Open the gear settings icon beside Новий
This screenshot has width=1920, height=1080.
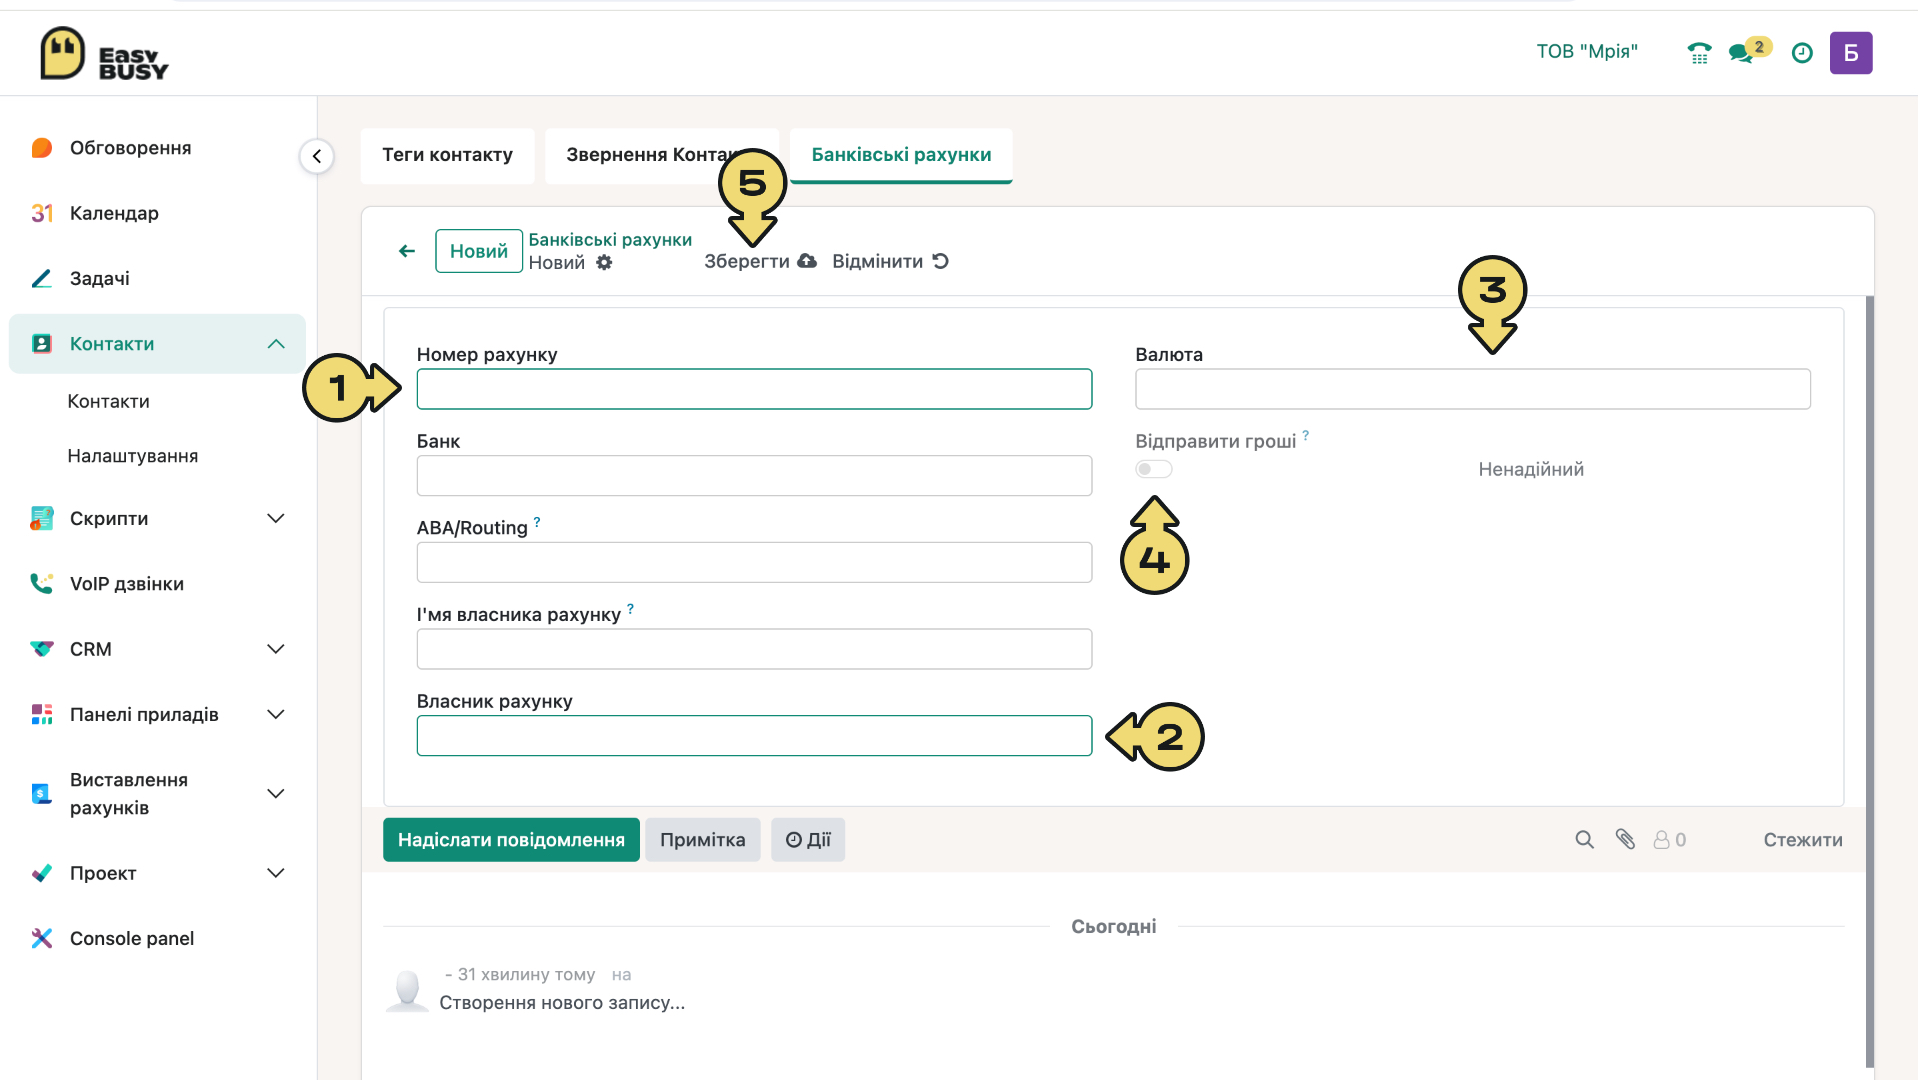604,263
